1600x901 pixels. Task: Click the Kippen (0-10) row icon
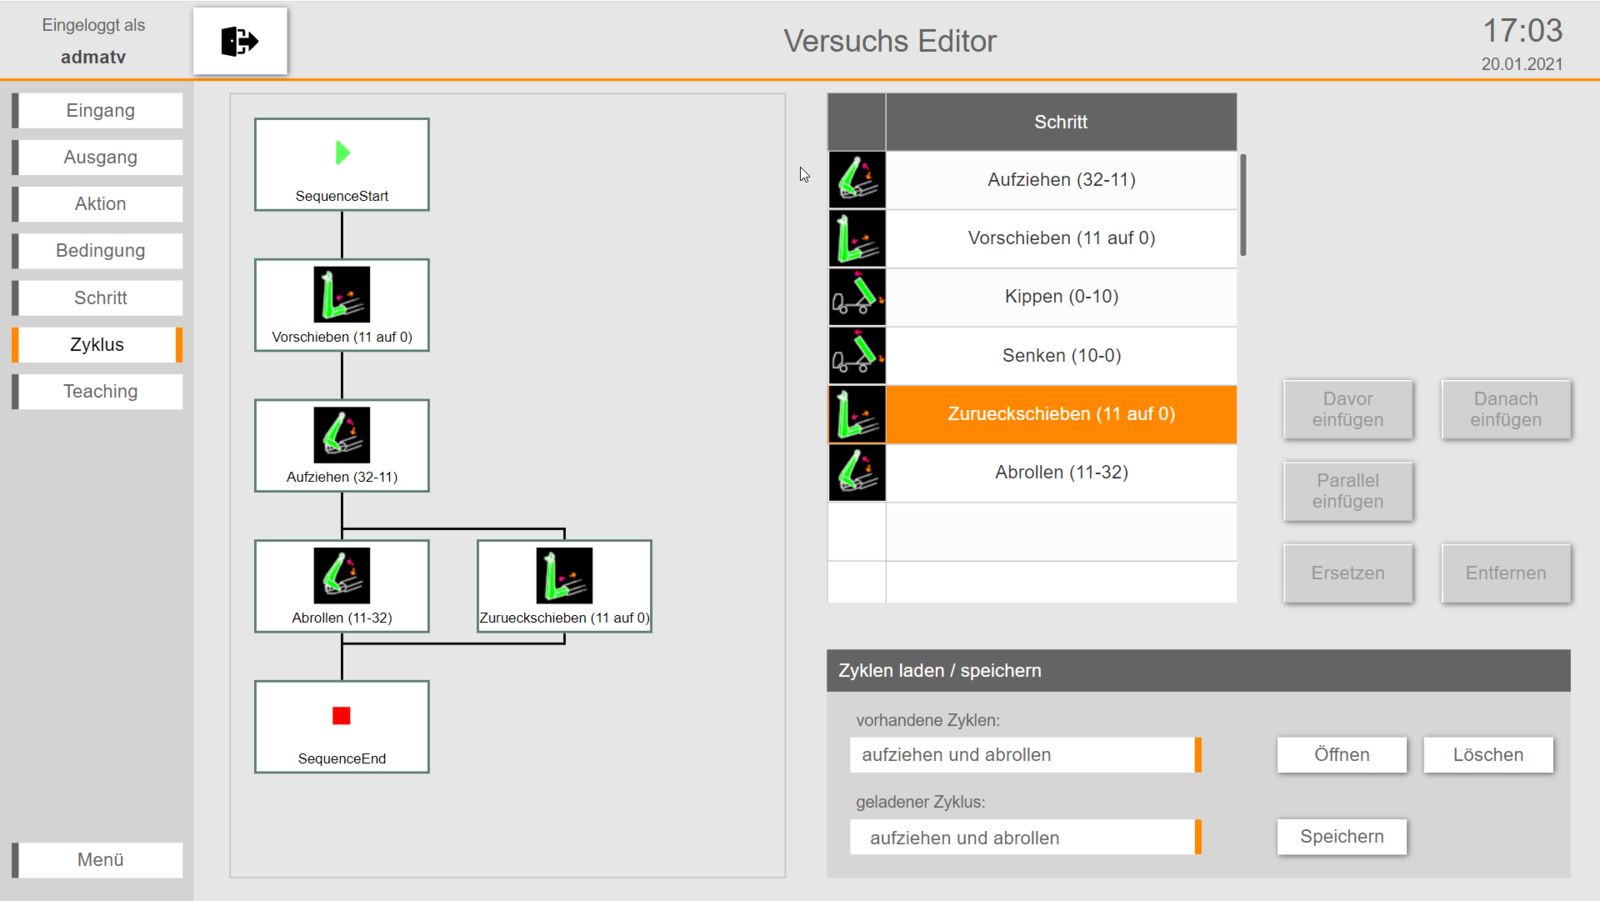pos(857,297)
